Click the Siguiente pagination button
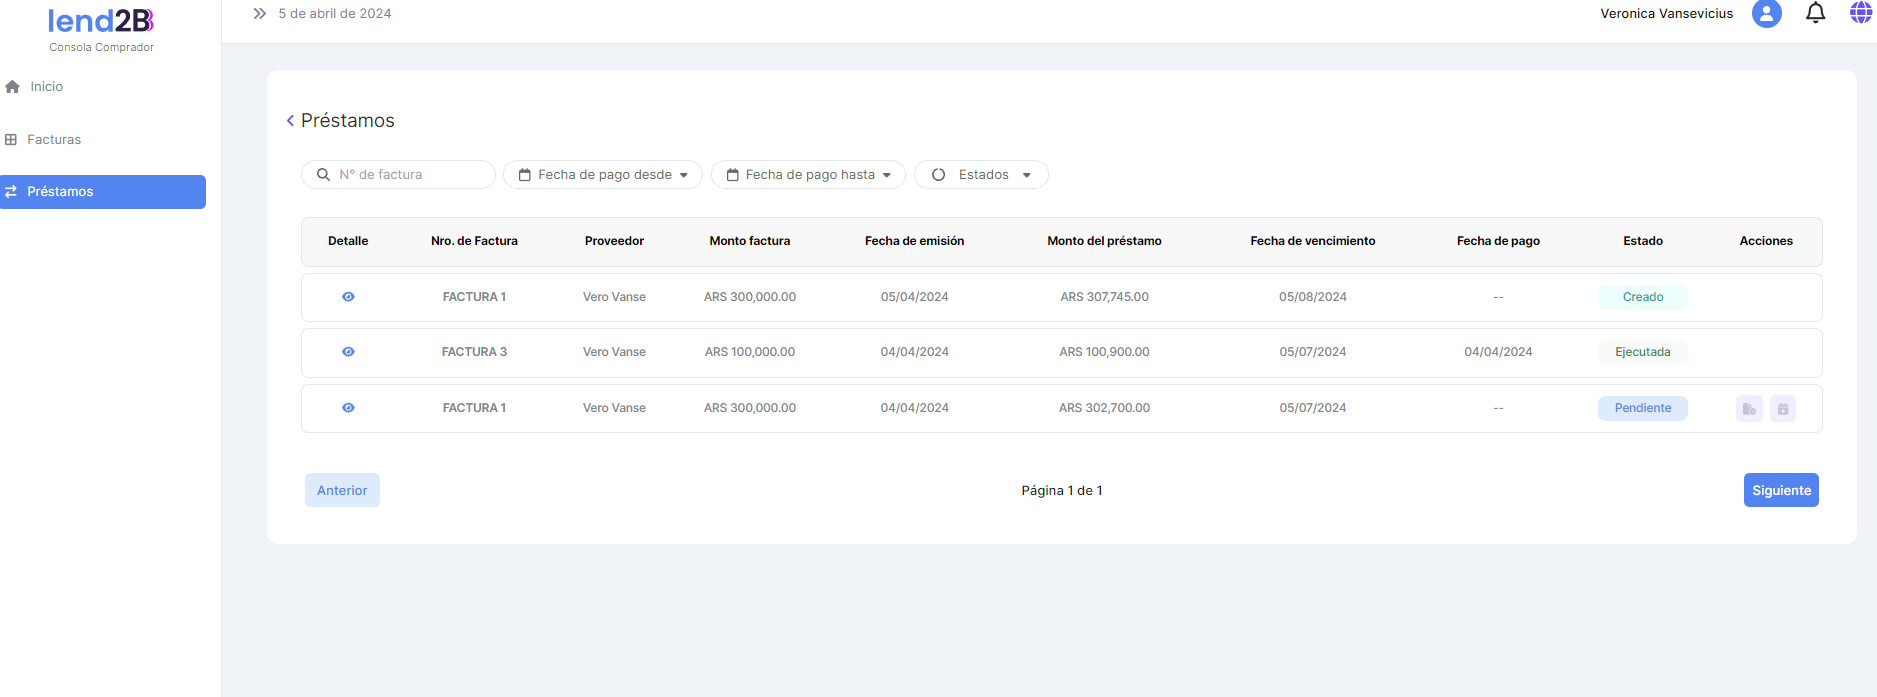 [x=1780, y=490]
